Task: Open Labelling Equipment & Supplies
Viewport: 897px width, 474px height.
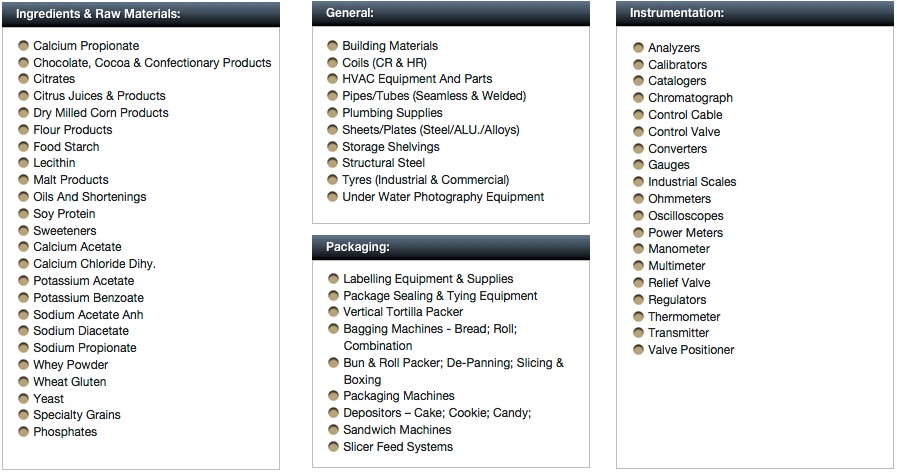Action: pos(428,278)
